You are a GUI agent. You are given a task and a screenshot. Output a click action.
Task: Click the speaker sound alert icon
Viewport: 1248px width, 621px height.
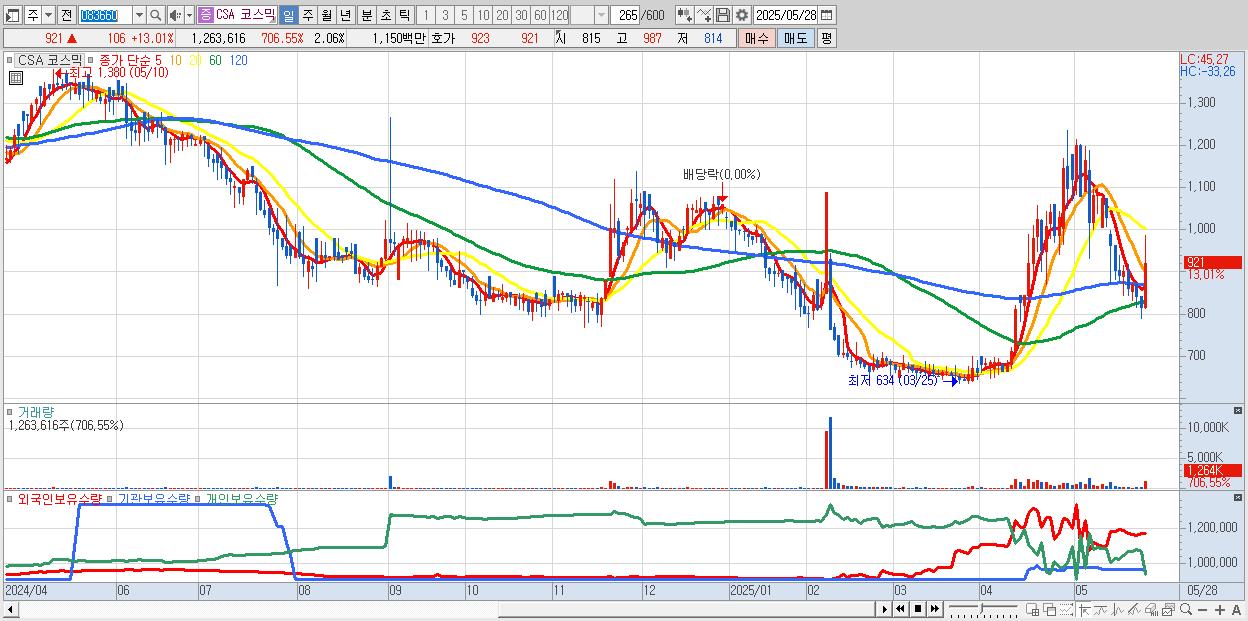click(174, 15)
